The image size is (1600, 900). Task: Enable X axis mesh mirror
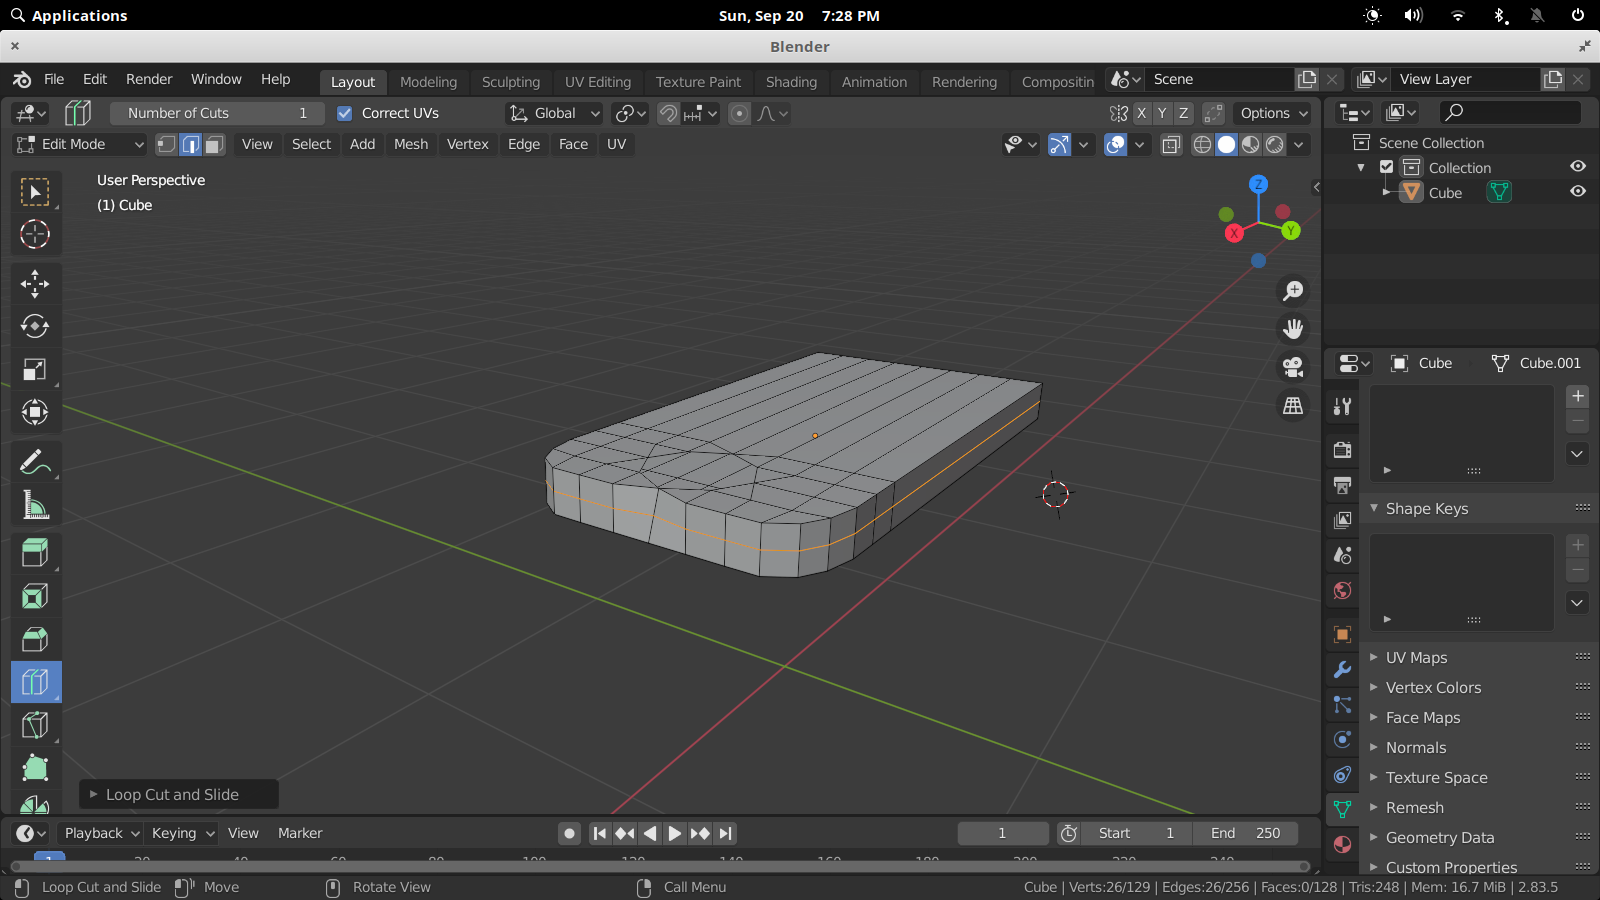tap(1141, 113)
